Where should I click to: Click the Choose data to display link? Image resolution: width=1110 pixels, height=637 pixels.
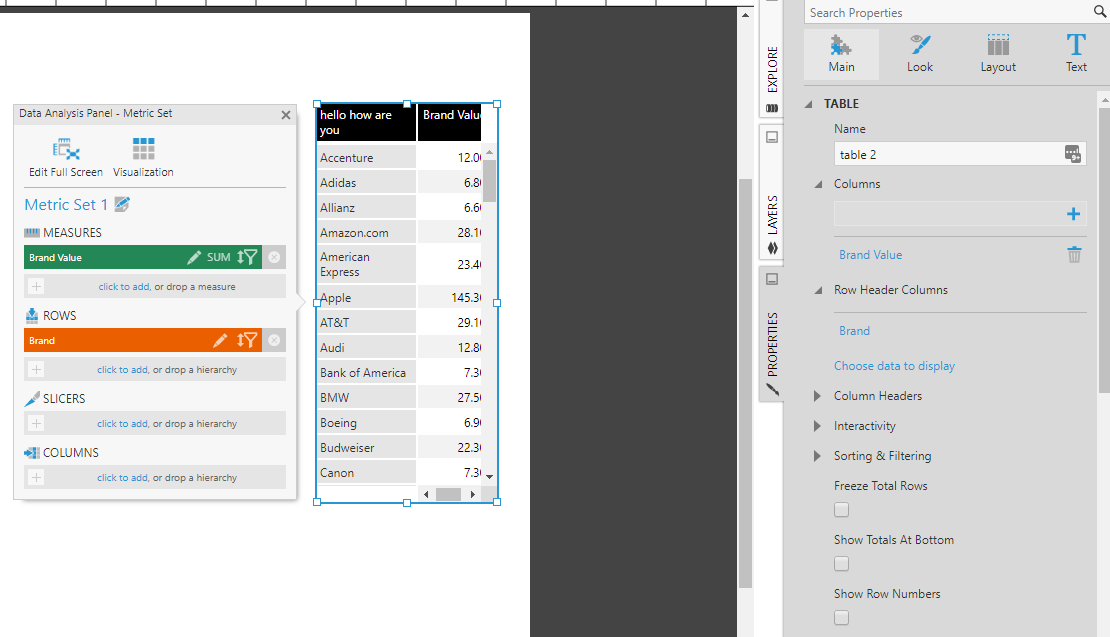tap(894, 366)
